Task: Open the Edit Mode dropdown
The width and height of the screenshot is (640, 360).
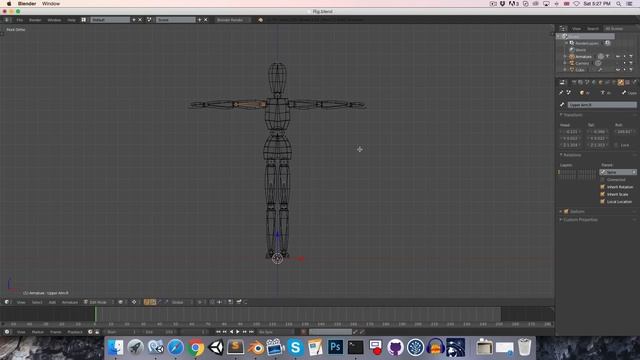Action: tap(98, 302)
